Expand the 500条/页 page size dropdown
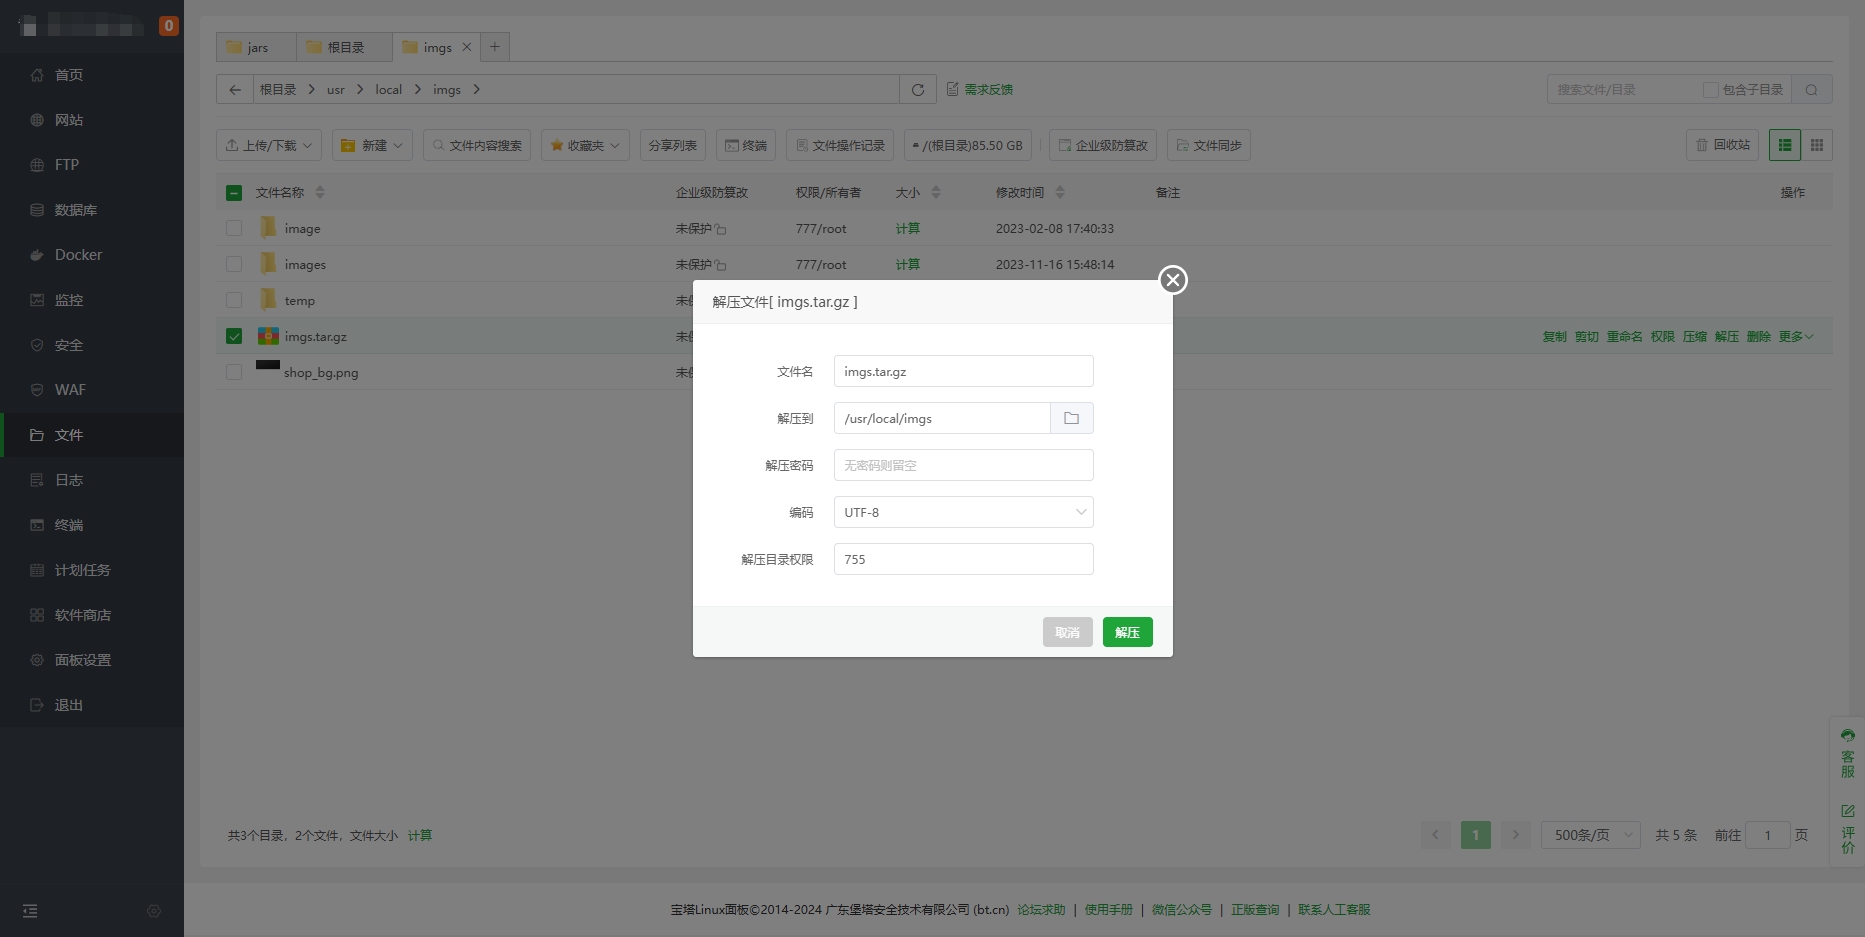 pyautogui.click(x=1590, y=835)
